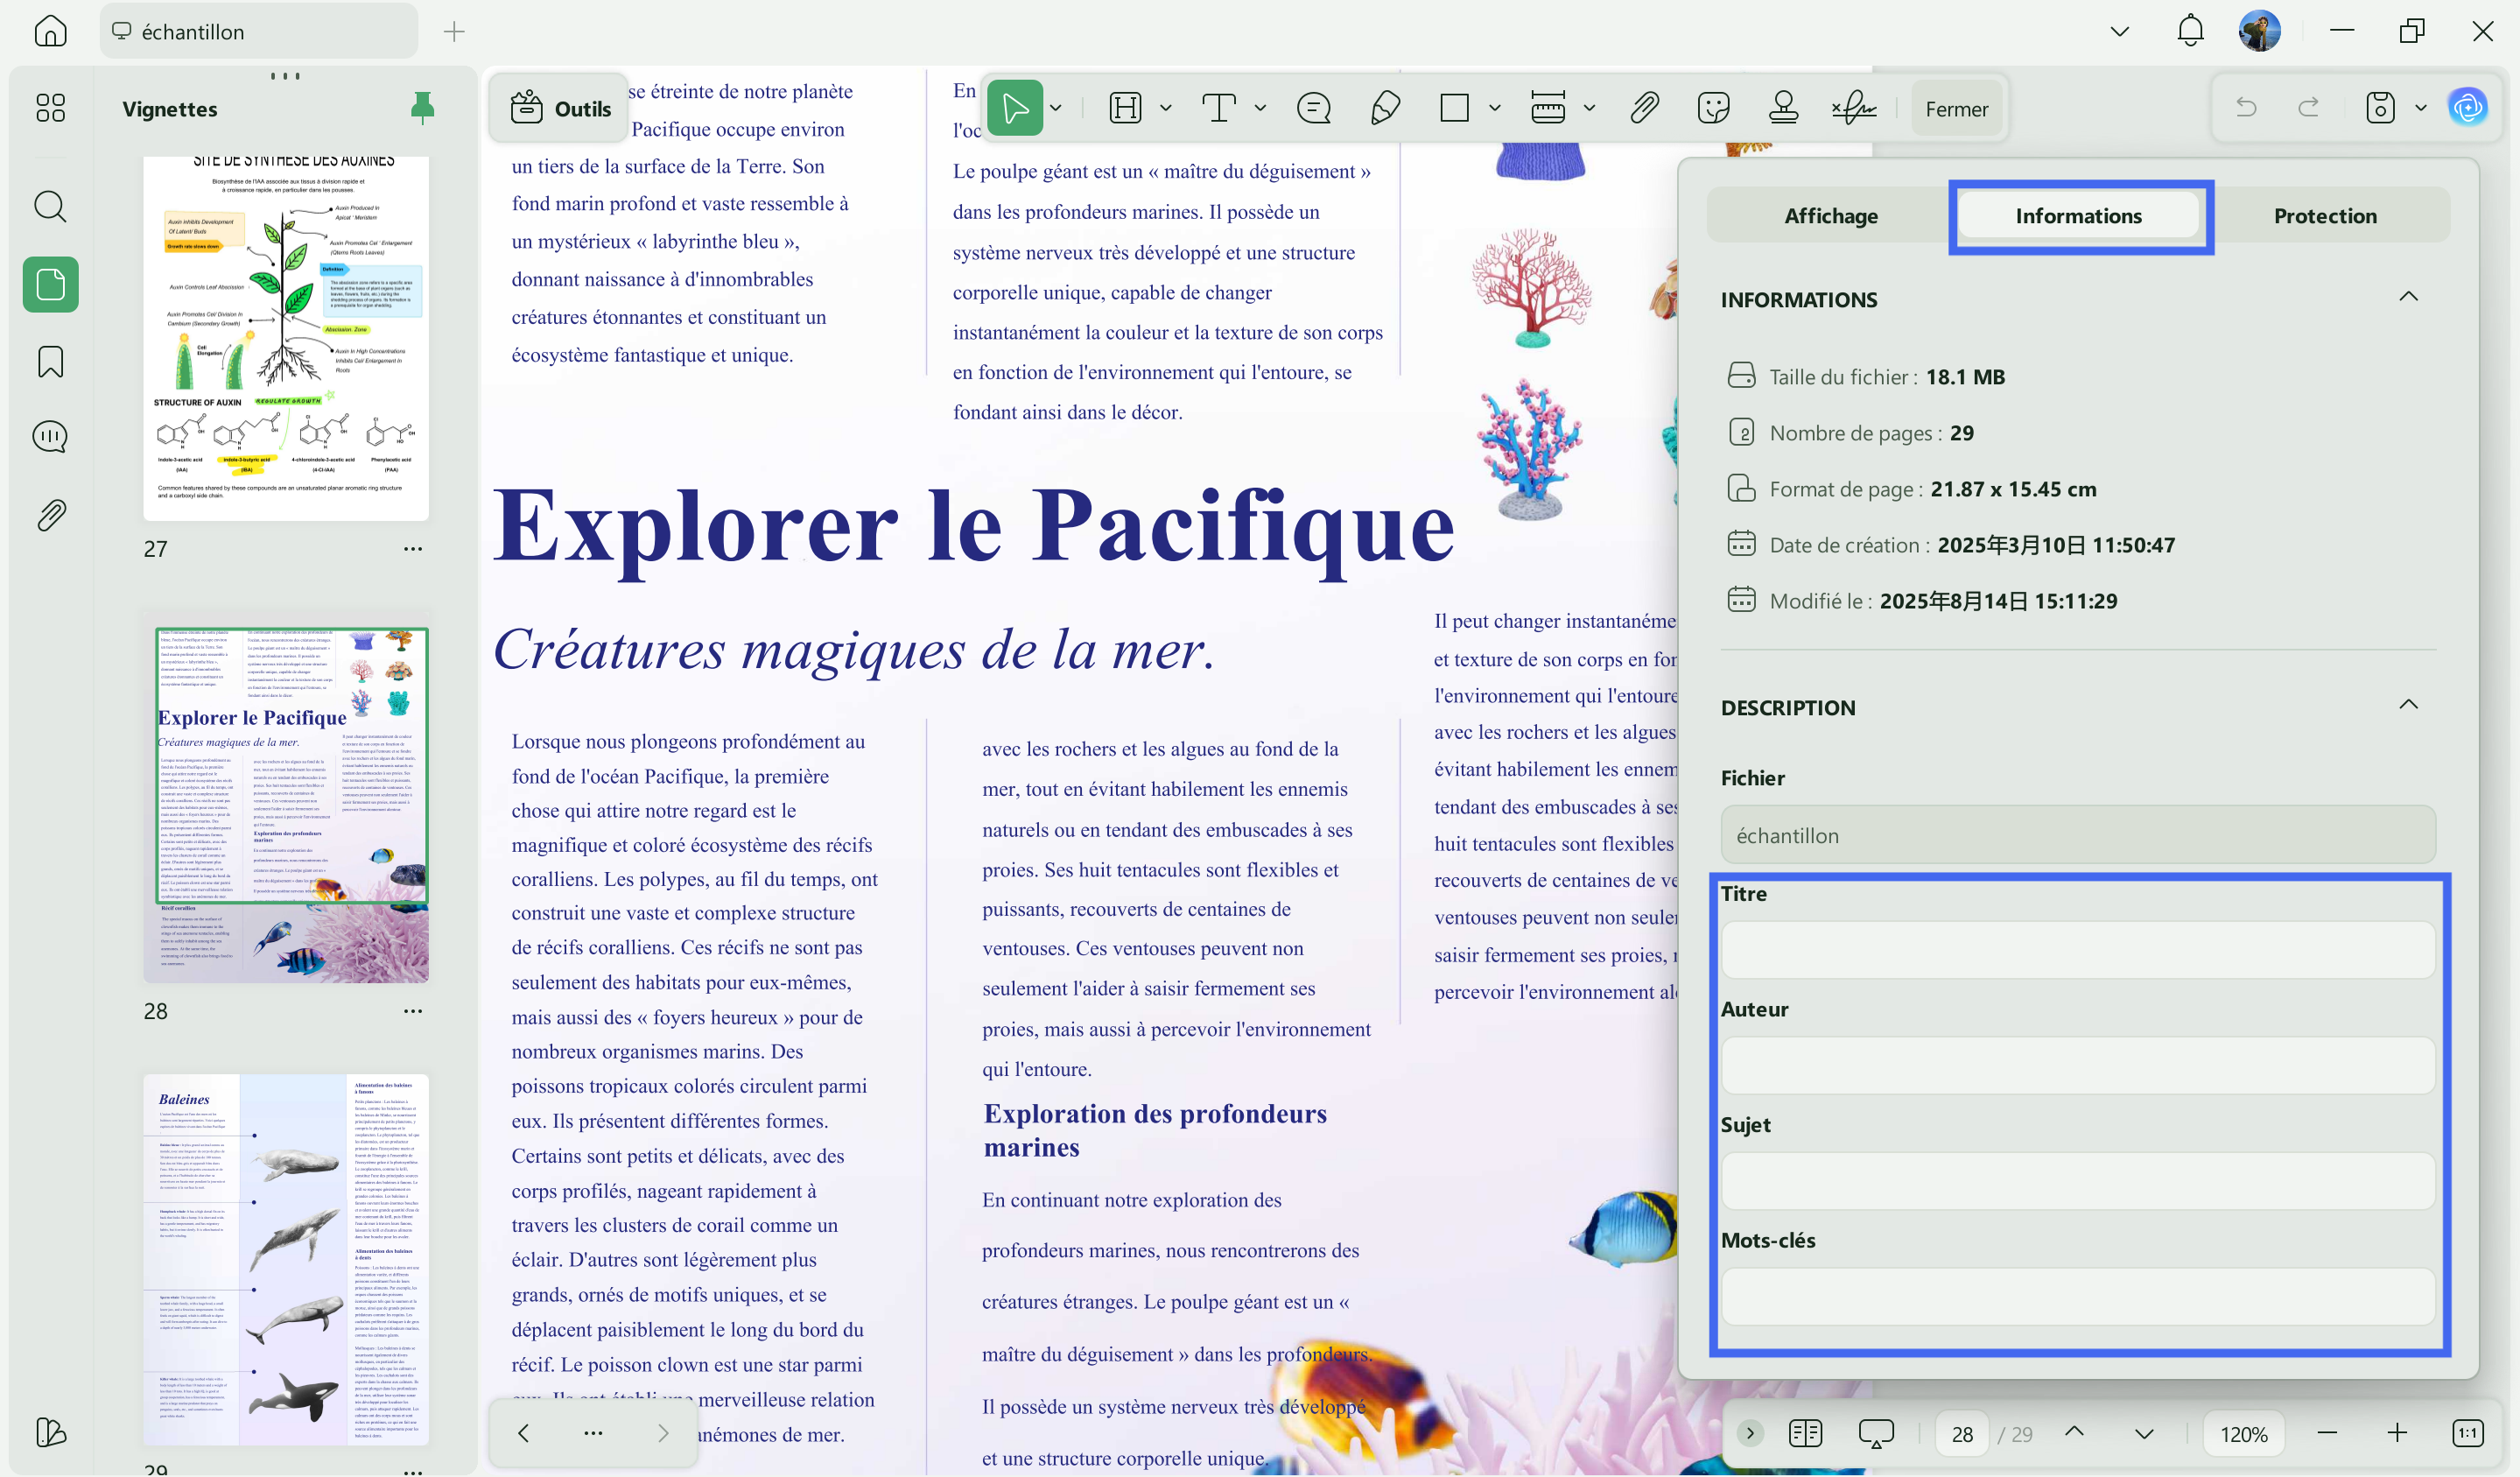Open the user profile avatar
This screenshot has height=1477, width=2520.
[2259, 31]
